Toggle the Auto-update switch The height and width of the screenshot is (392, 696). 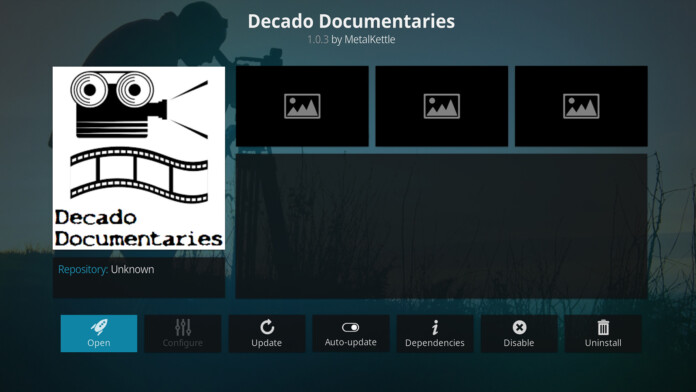(351, 327)
